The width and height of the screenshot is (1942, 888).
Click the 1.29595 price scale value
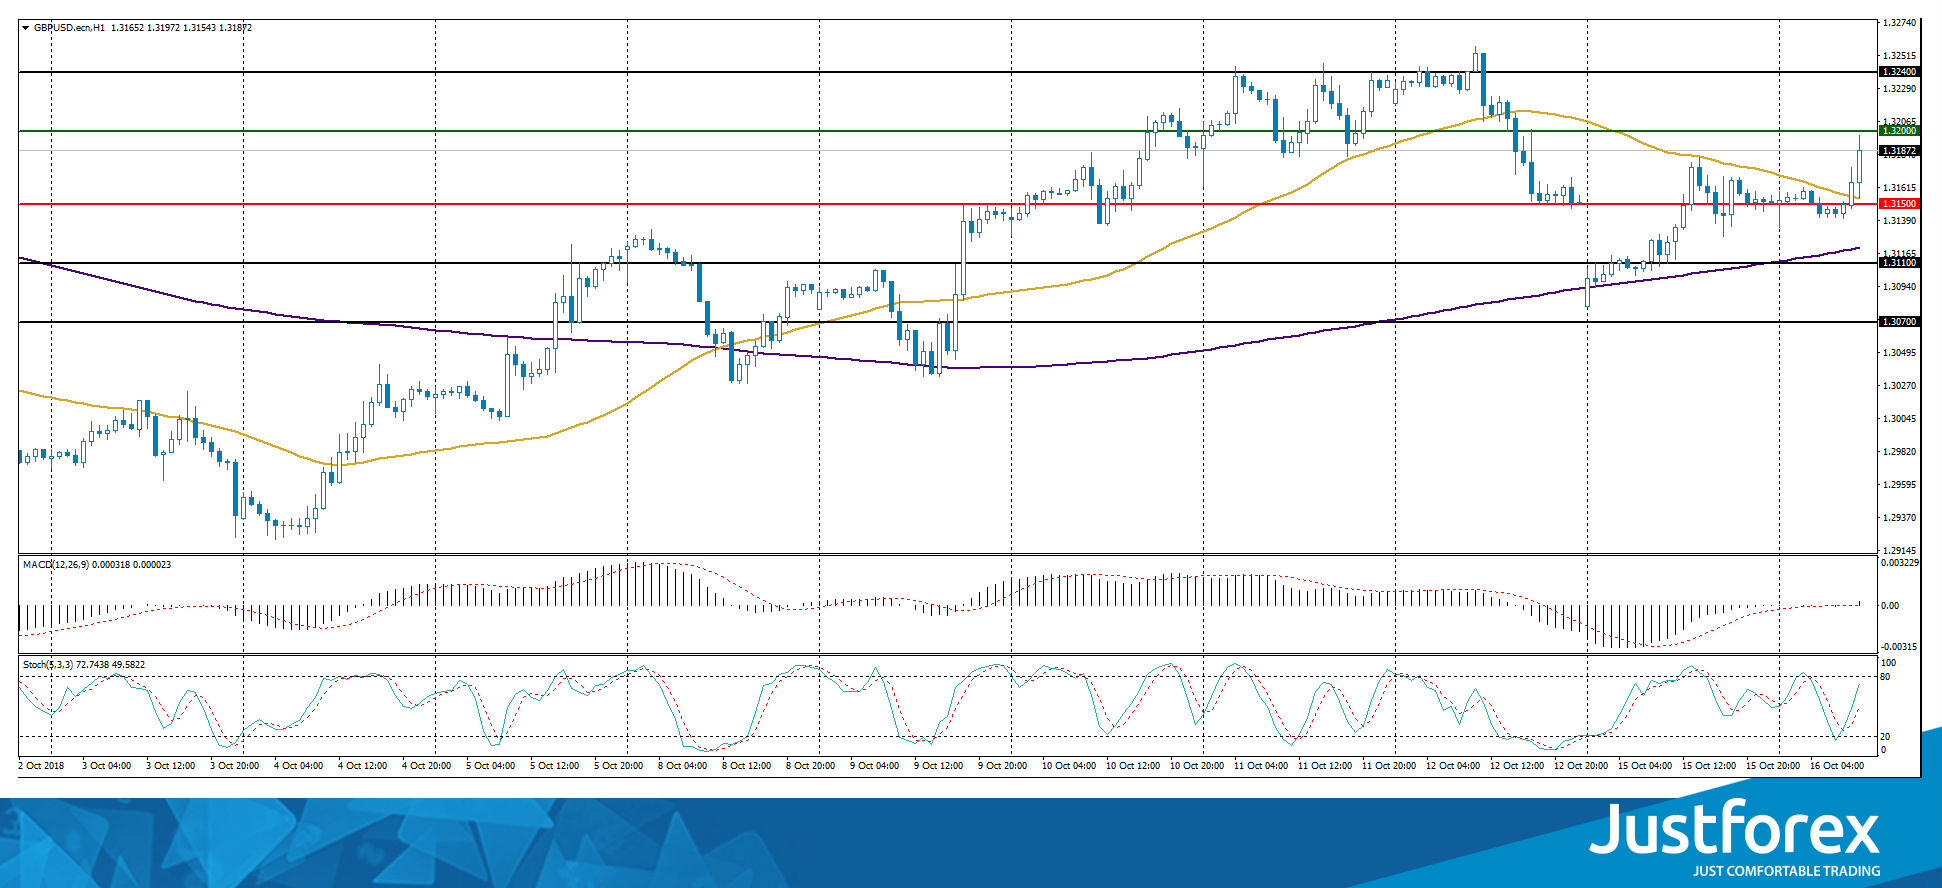click(1899, 485)
